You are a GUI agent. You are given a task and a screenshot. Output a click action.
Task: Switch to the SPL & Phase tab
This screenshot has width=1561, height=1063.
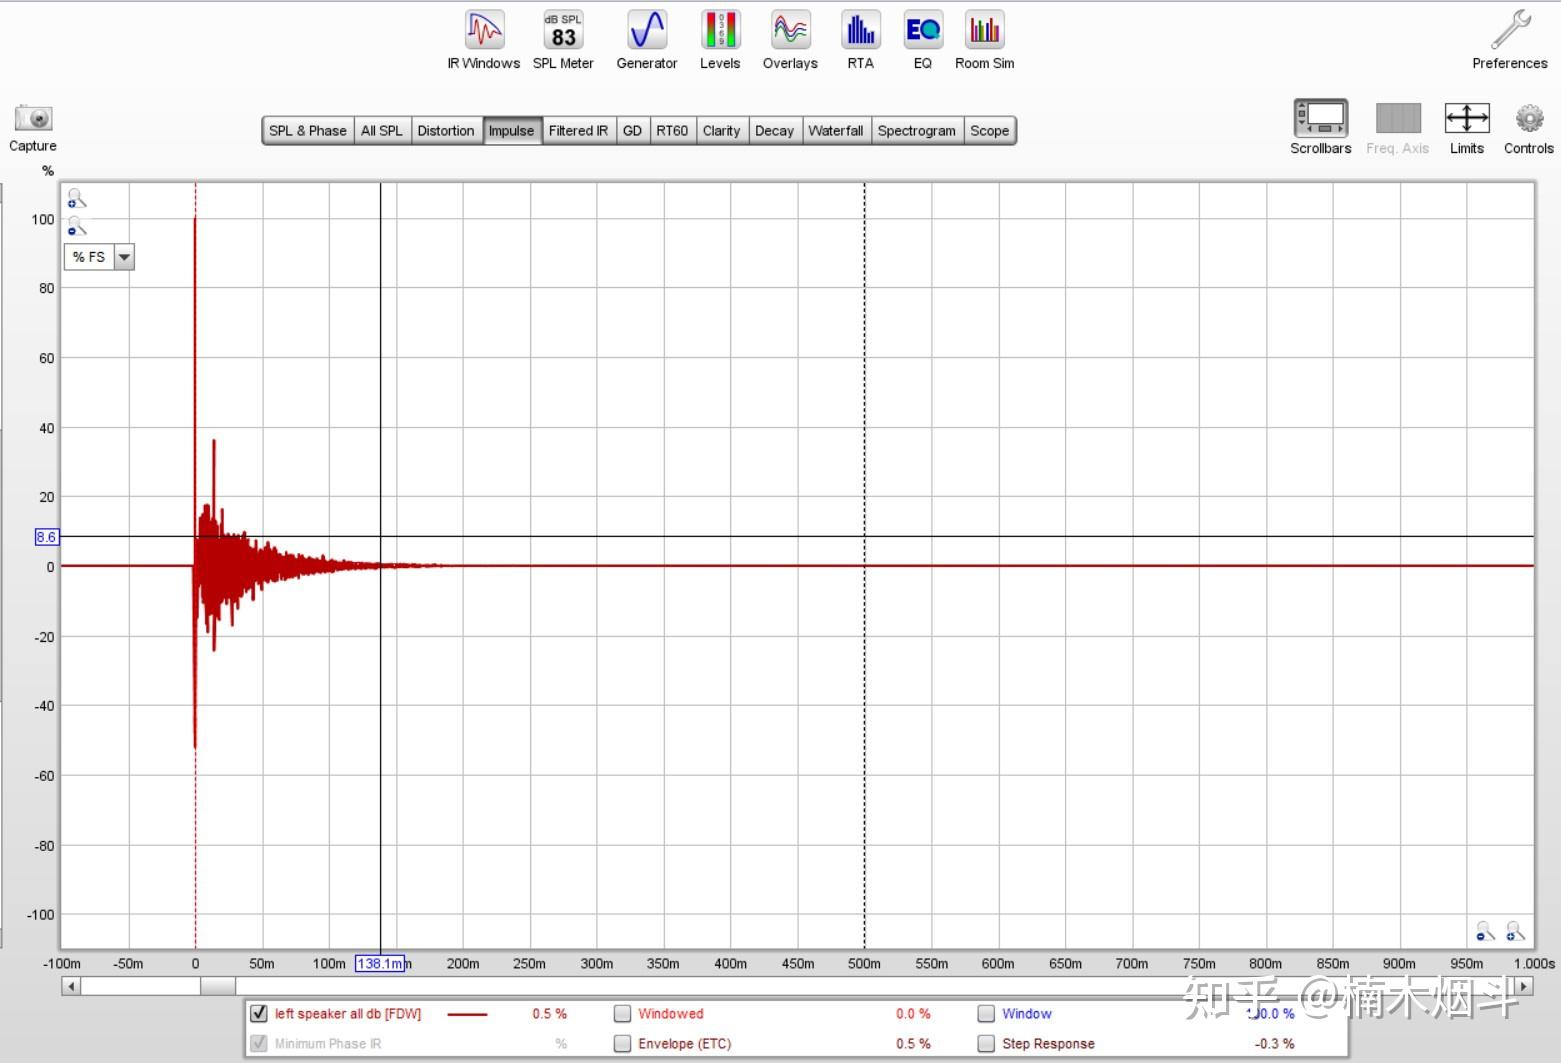point(308,131)
